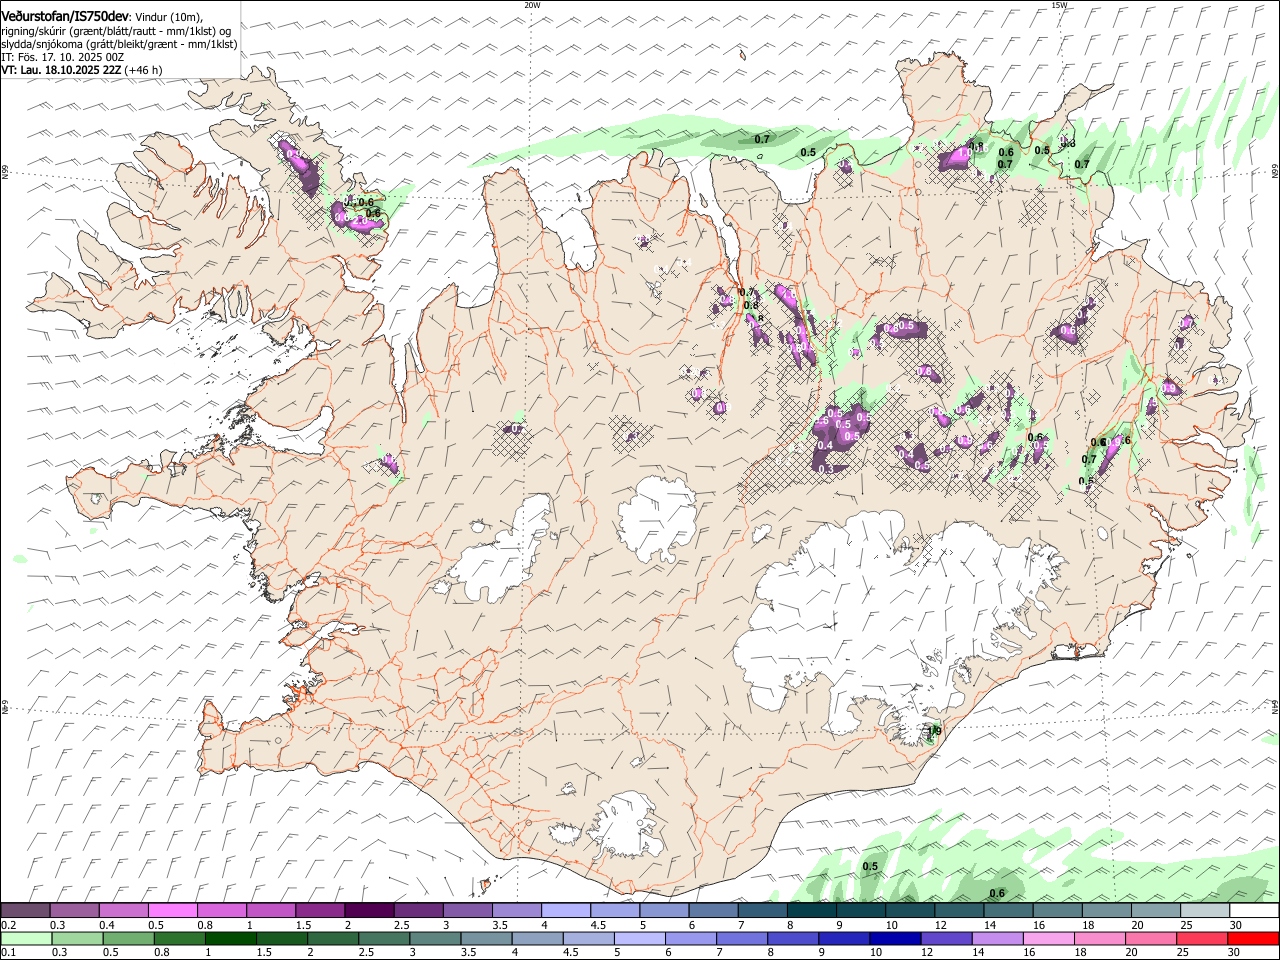Select the light green 0.3–0.5 rain legend swatch

[78, 939]
